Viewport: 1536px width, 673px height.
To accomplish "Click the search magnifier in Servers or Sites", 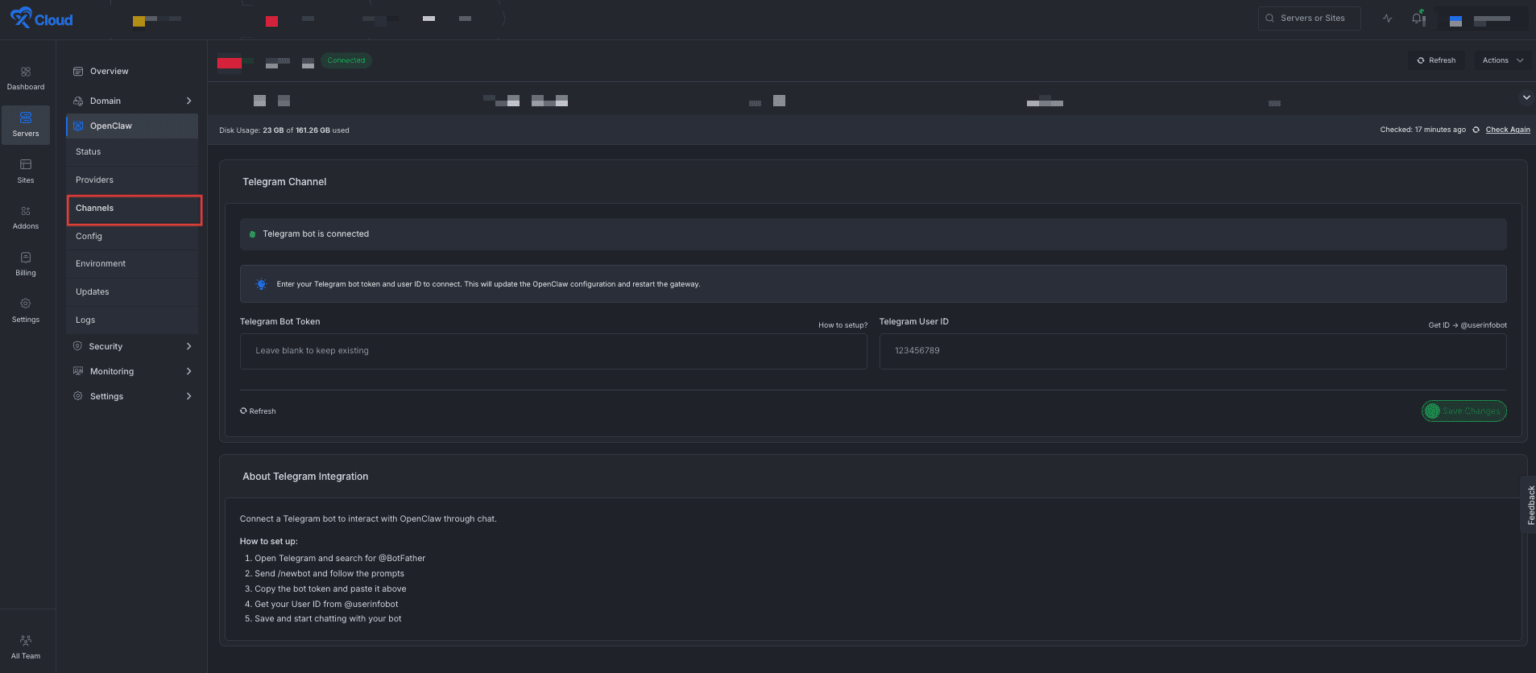I will pyautogui.click(x=1270, y=17).
